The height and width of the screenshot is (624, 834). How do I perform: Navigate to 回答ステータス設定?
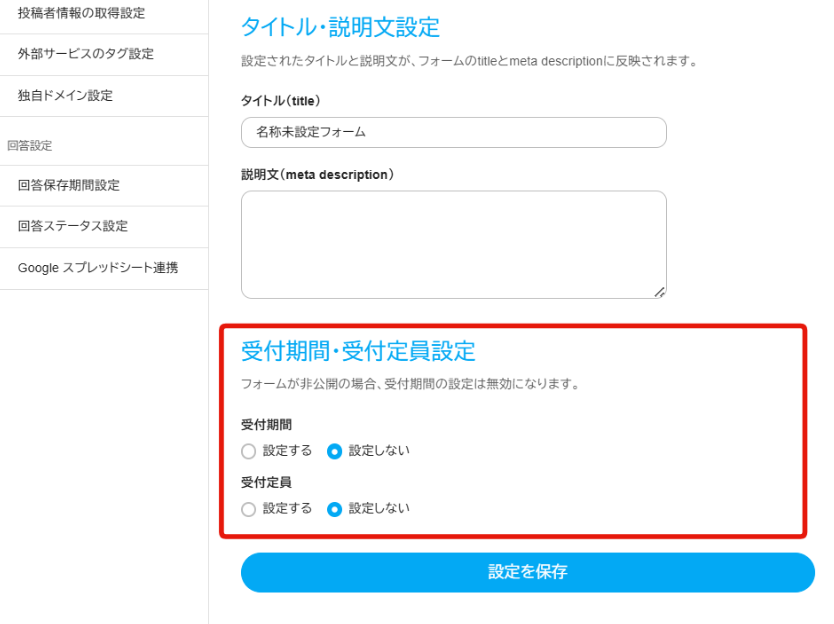[72, 226]
